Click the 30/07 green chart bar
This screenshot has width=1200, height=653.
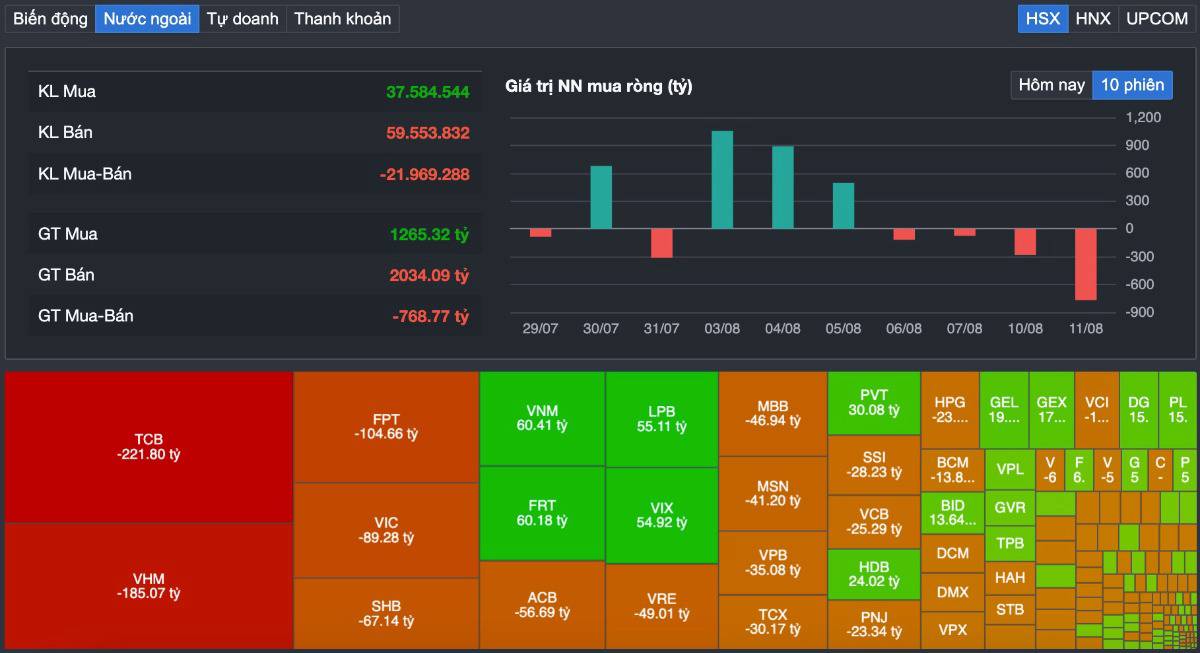click(x=601, y=197)
